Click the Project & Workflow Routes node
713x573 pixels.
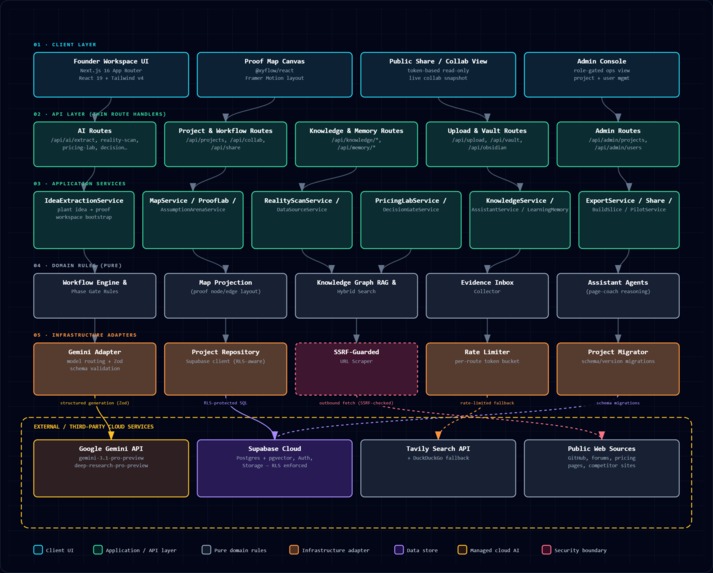[226, 144]
